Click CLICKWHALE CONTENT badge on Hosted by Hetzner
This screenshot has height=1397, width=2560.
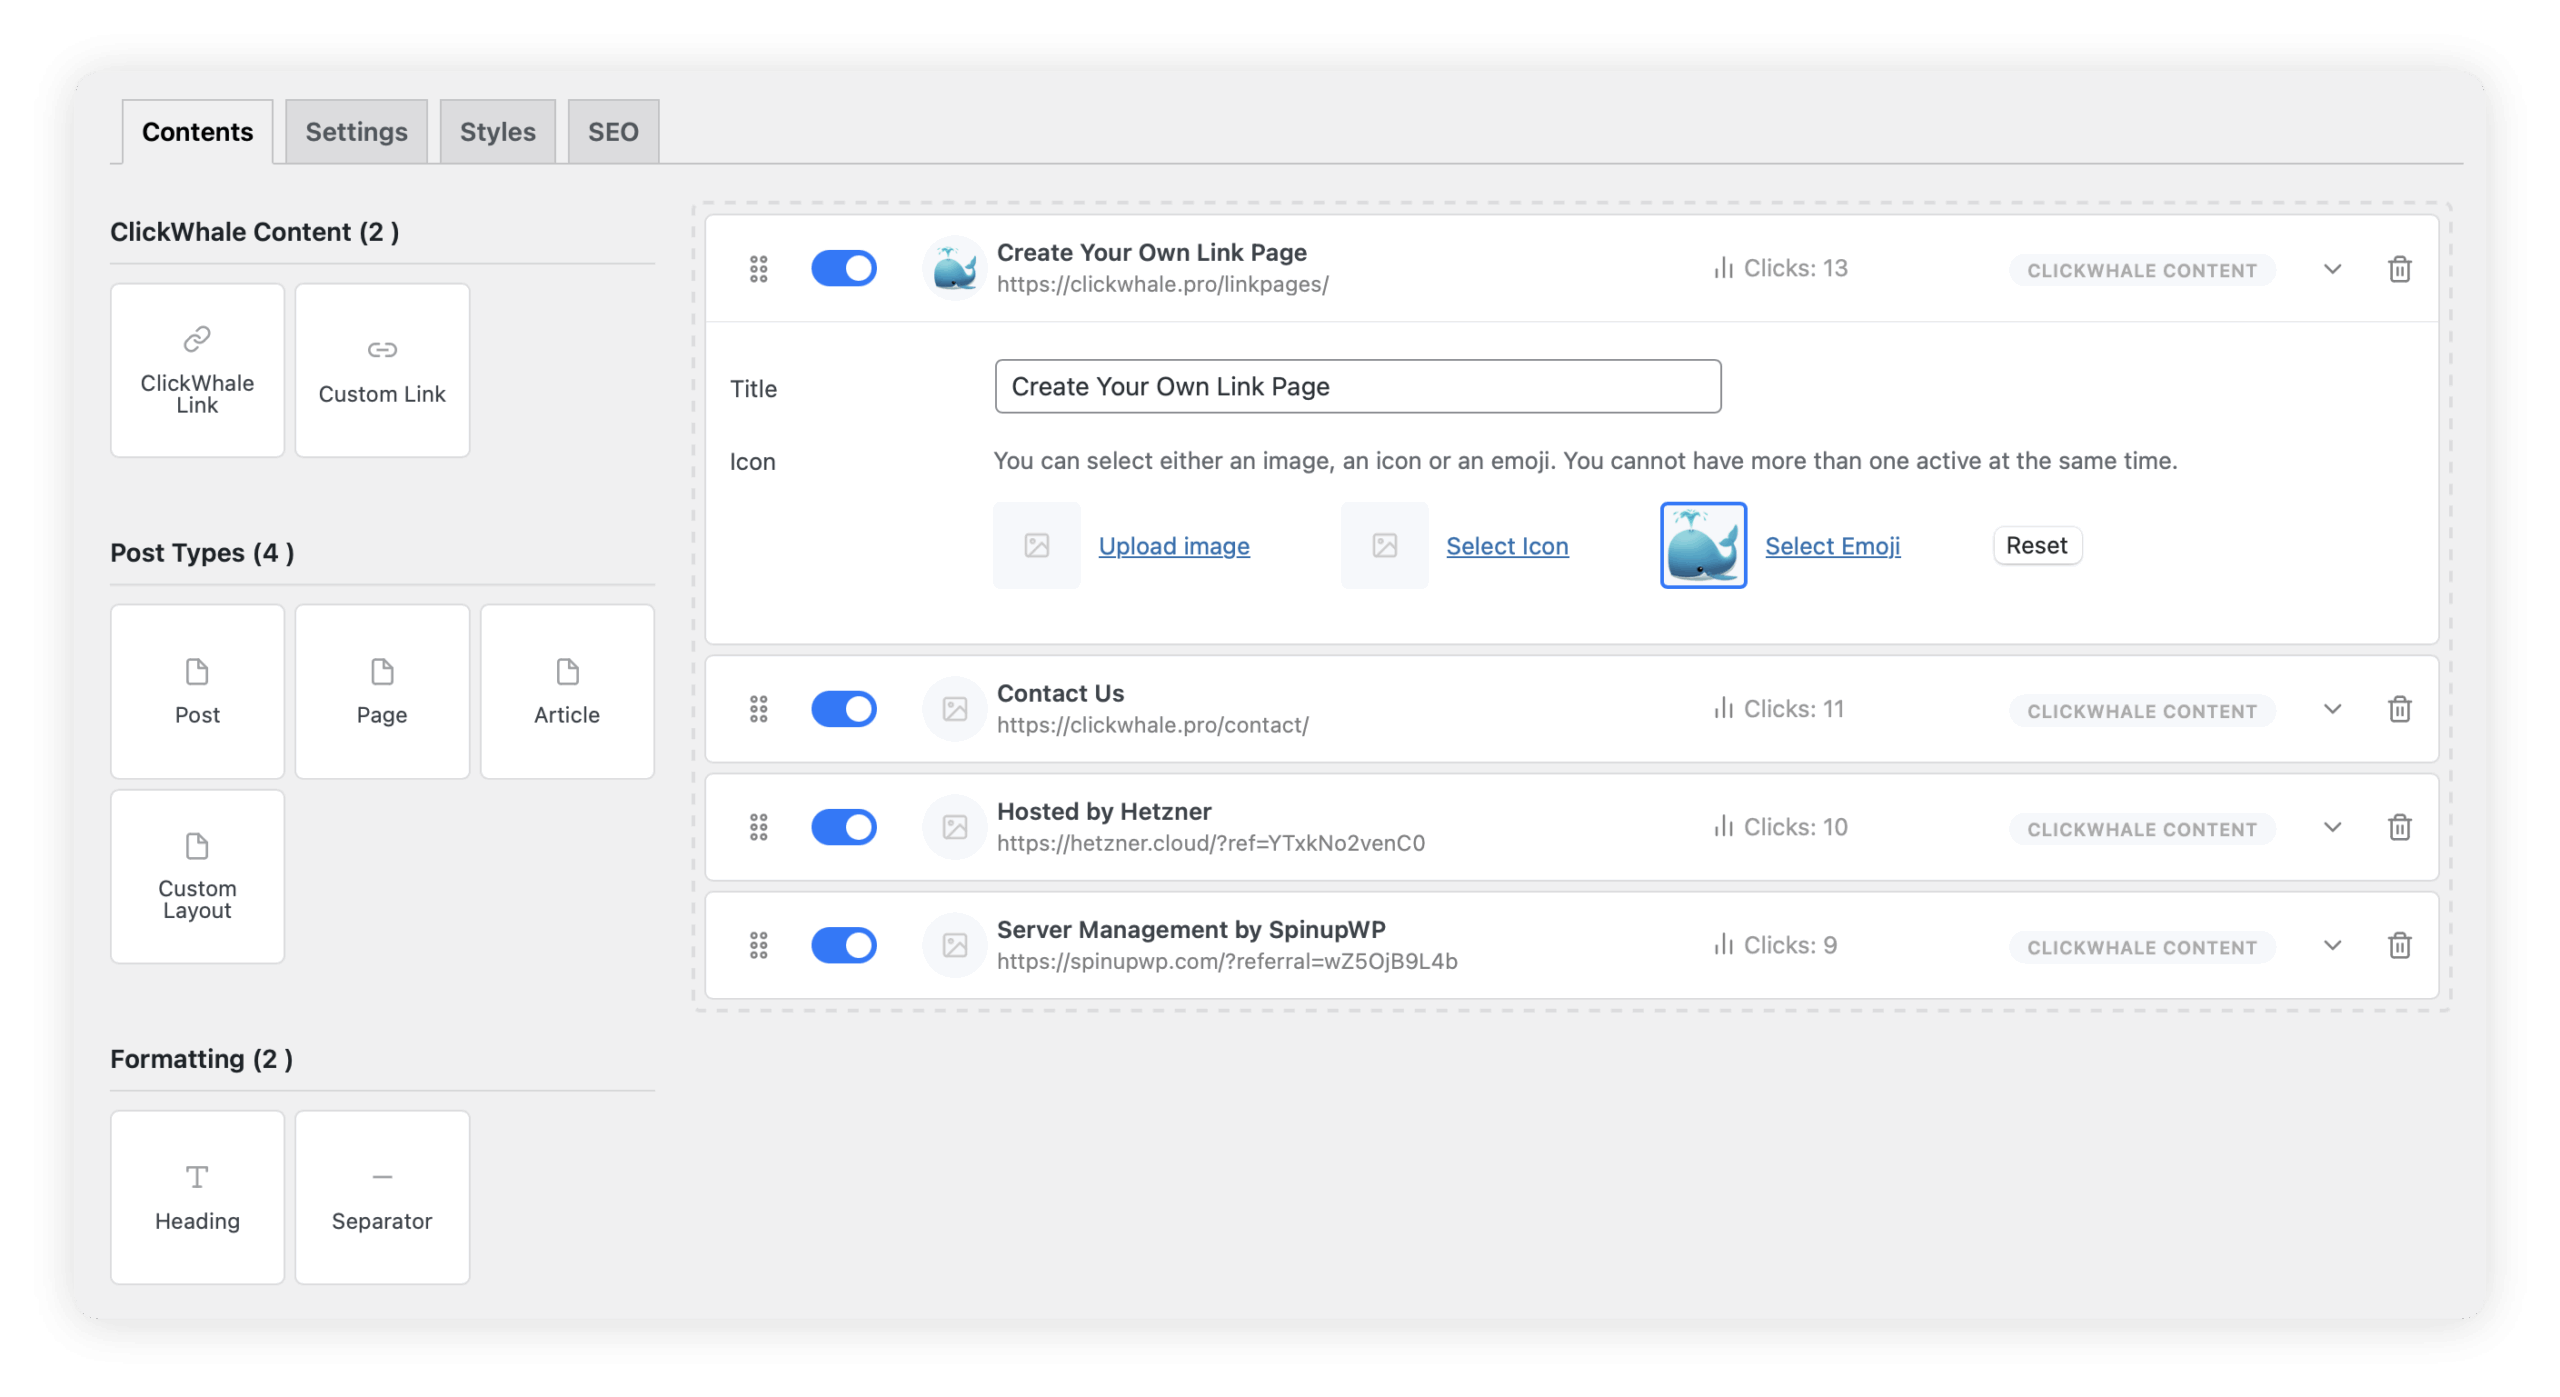tap(2142, 829)
